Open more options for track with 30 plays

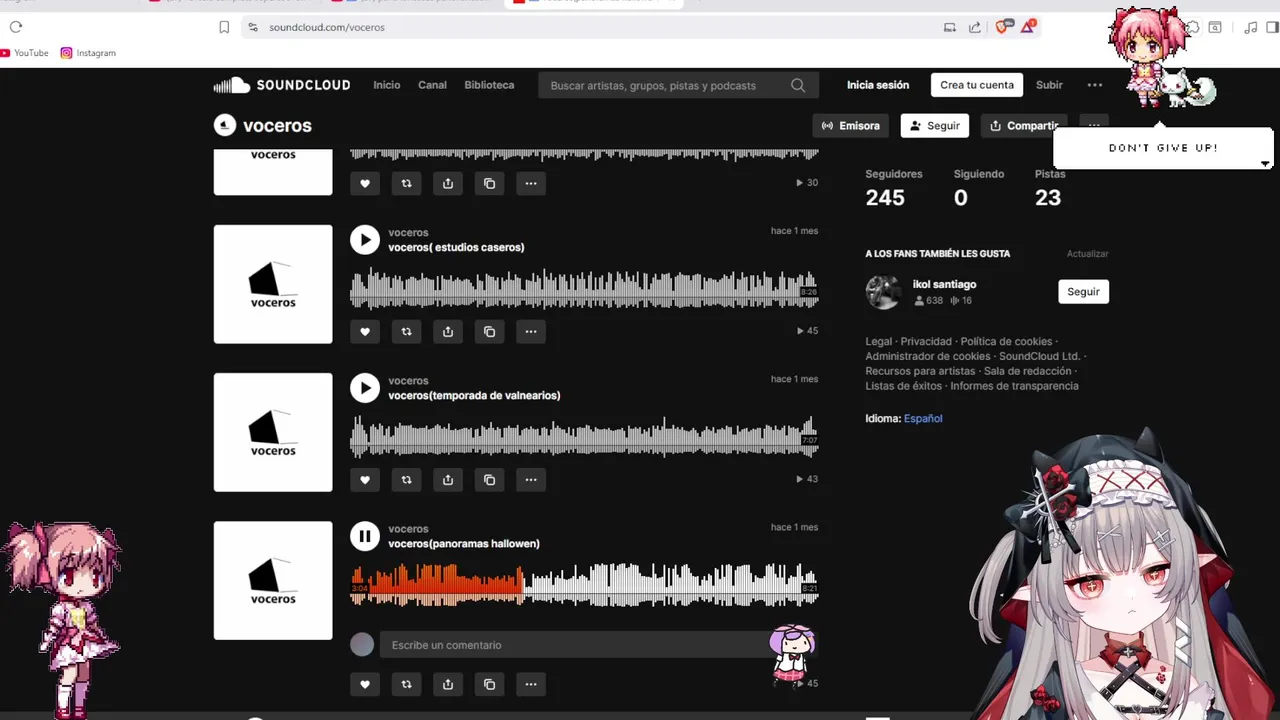531,183
